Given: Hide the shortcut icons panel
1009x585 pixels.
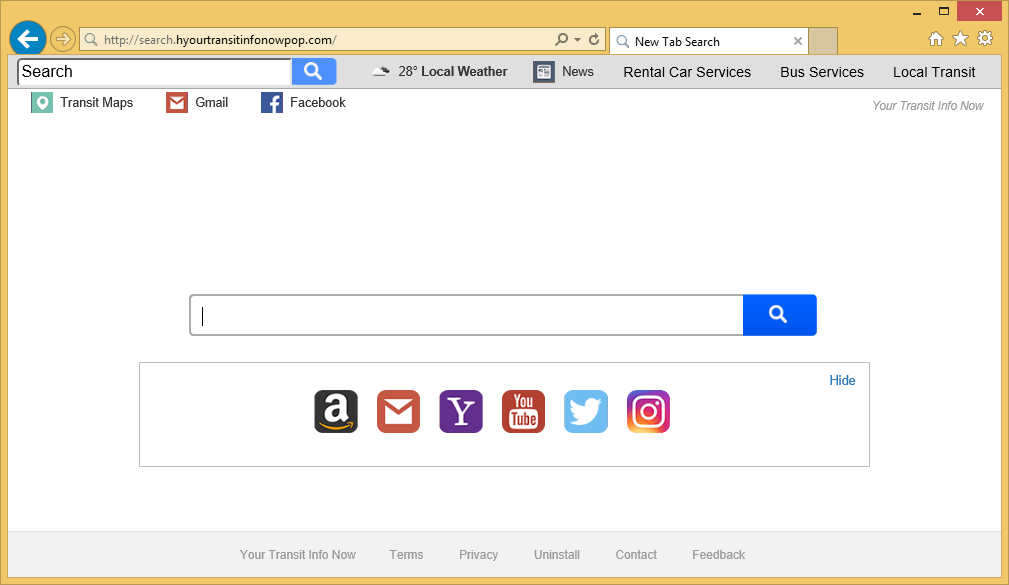Looking at the screenshot, I should pyautogui.click(x=842, y=380).
